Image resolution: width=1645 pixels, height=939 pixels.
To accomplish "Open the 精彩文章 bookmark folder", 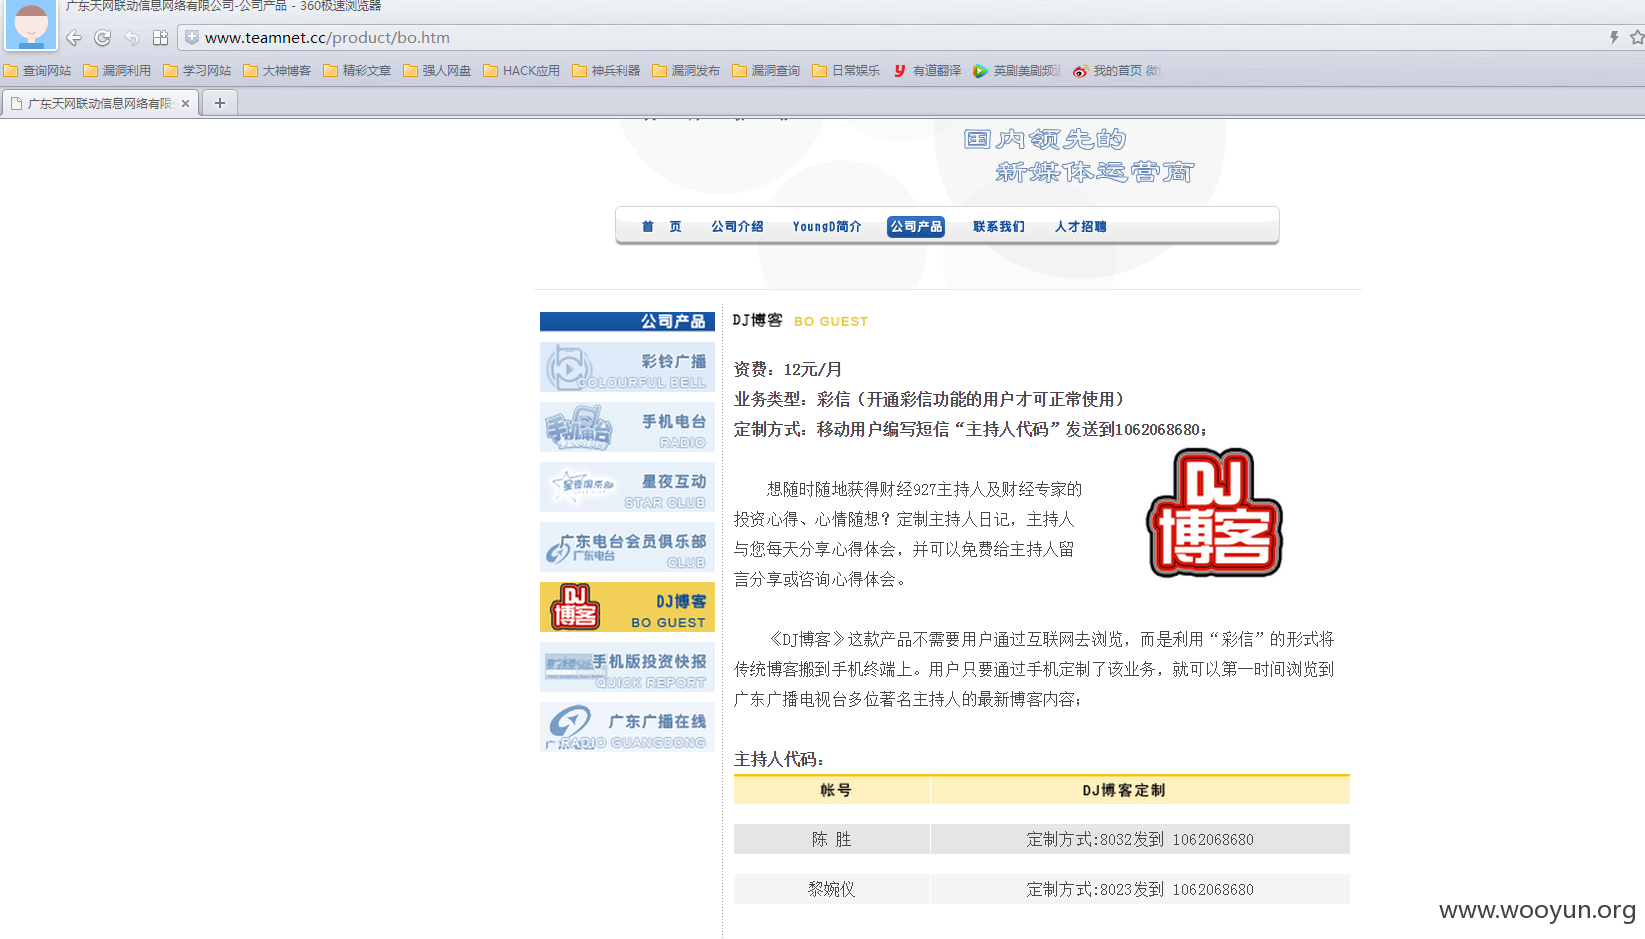I will click(x=357, y=71).
